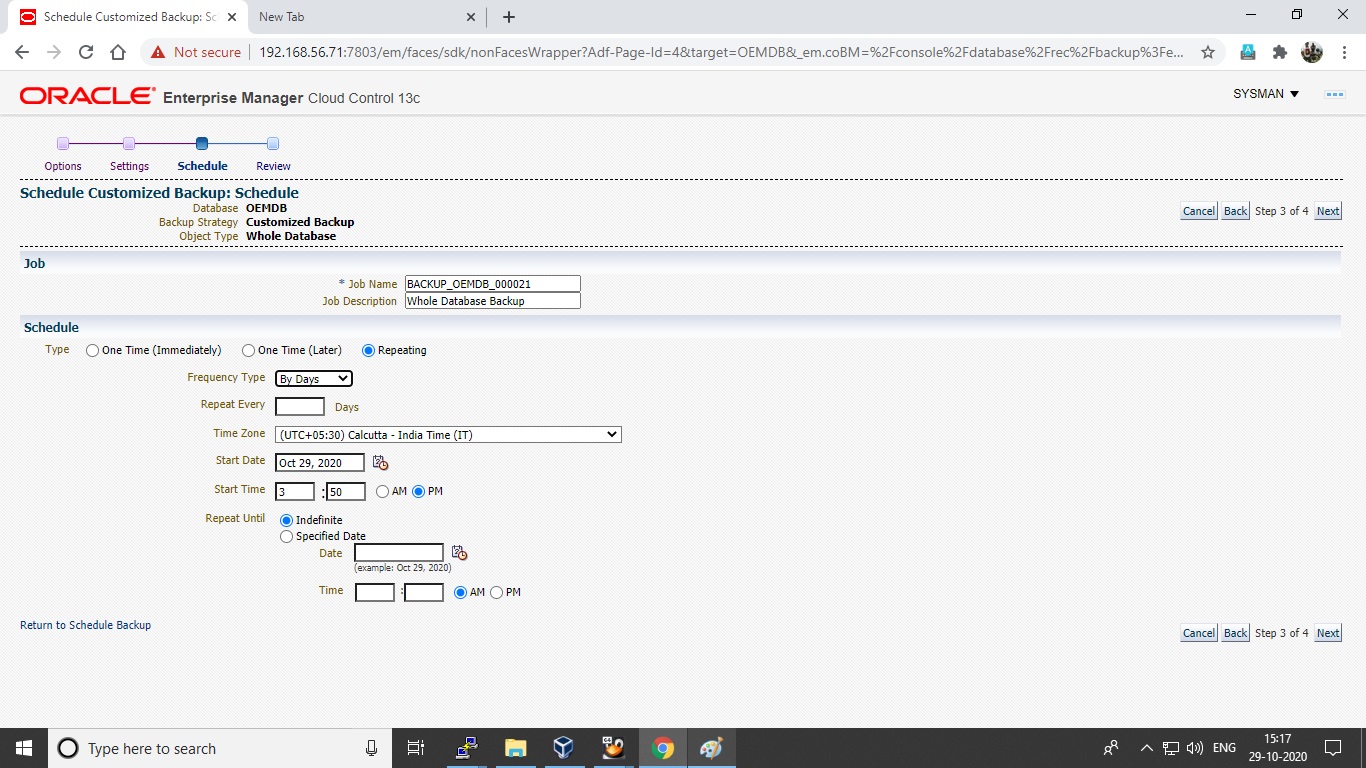The width and height of the screenshot is (1366, 768).
Task: Click the Next button
Action: click(1327, 211)
